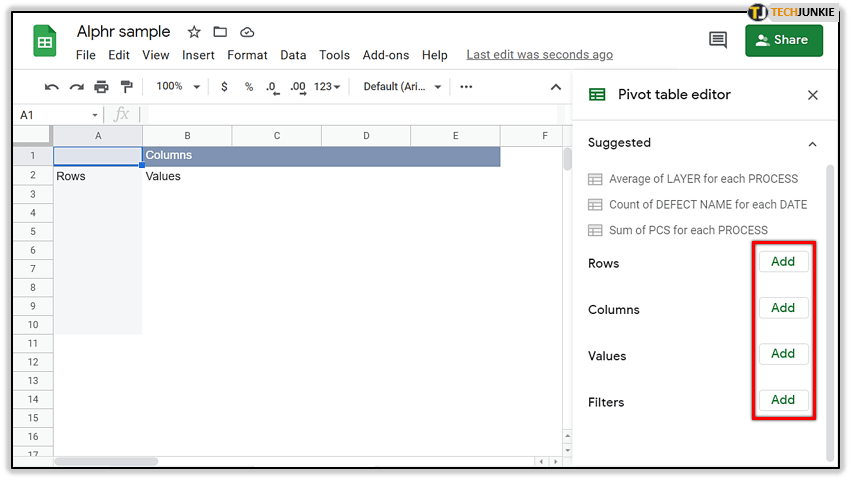Open the Insert menu
This screenshot has width=851, height=480.
point(198,55)
